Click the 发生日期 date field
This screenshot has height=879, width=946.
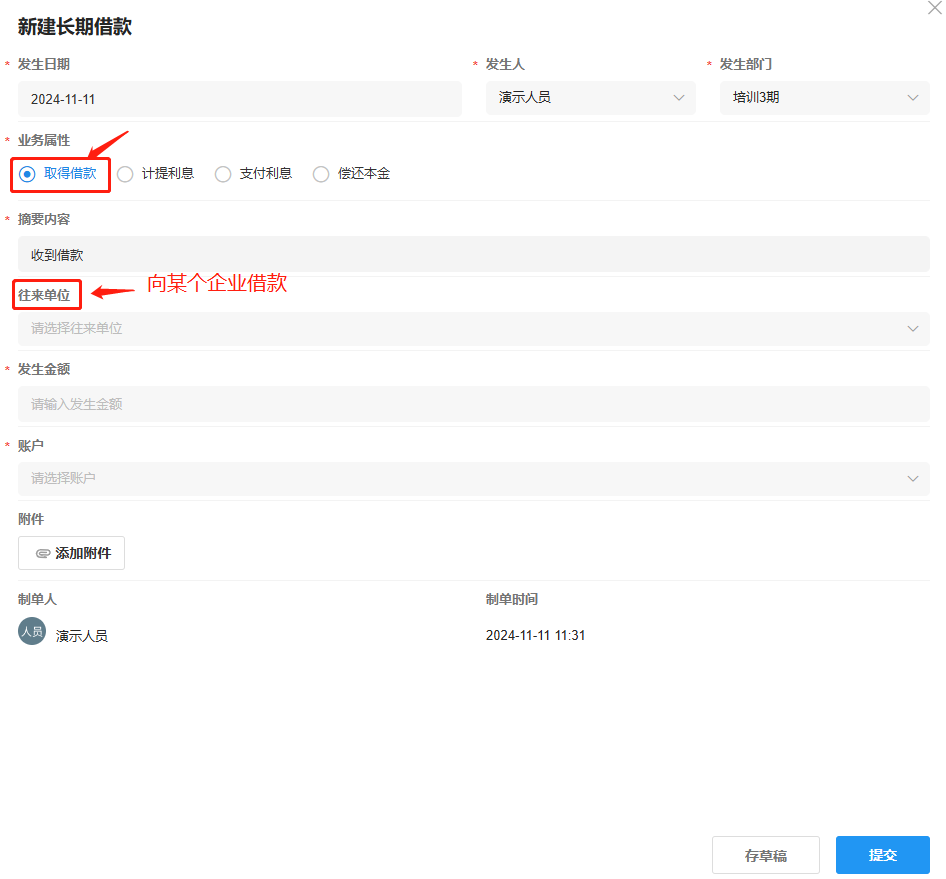point(240,99)
